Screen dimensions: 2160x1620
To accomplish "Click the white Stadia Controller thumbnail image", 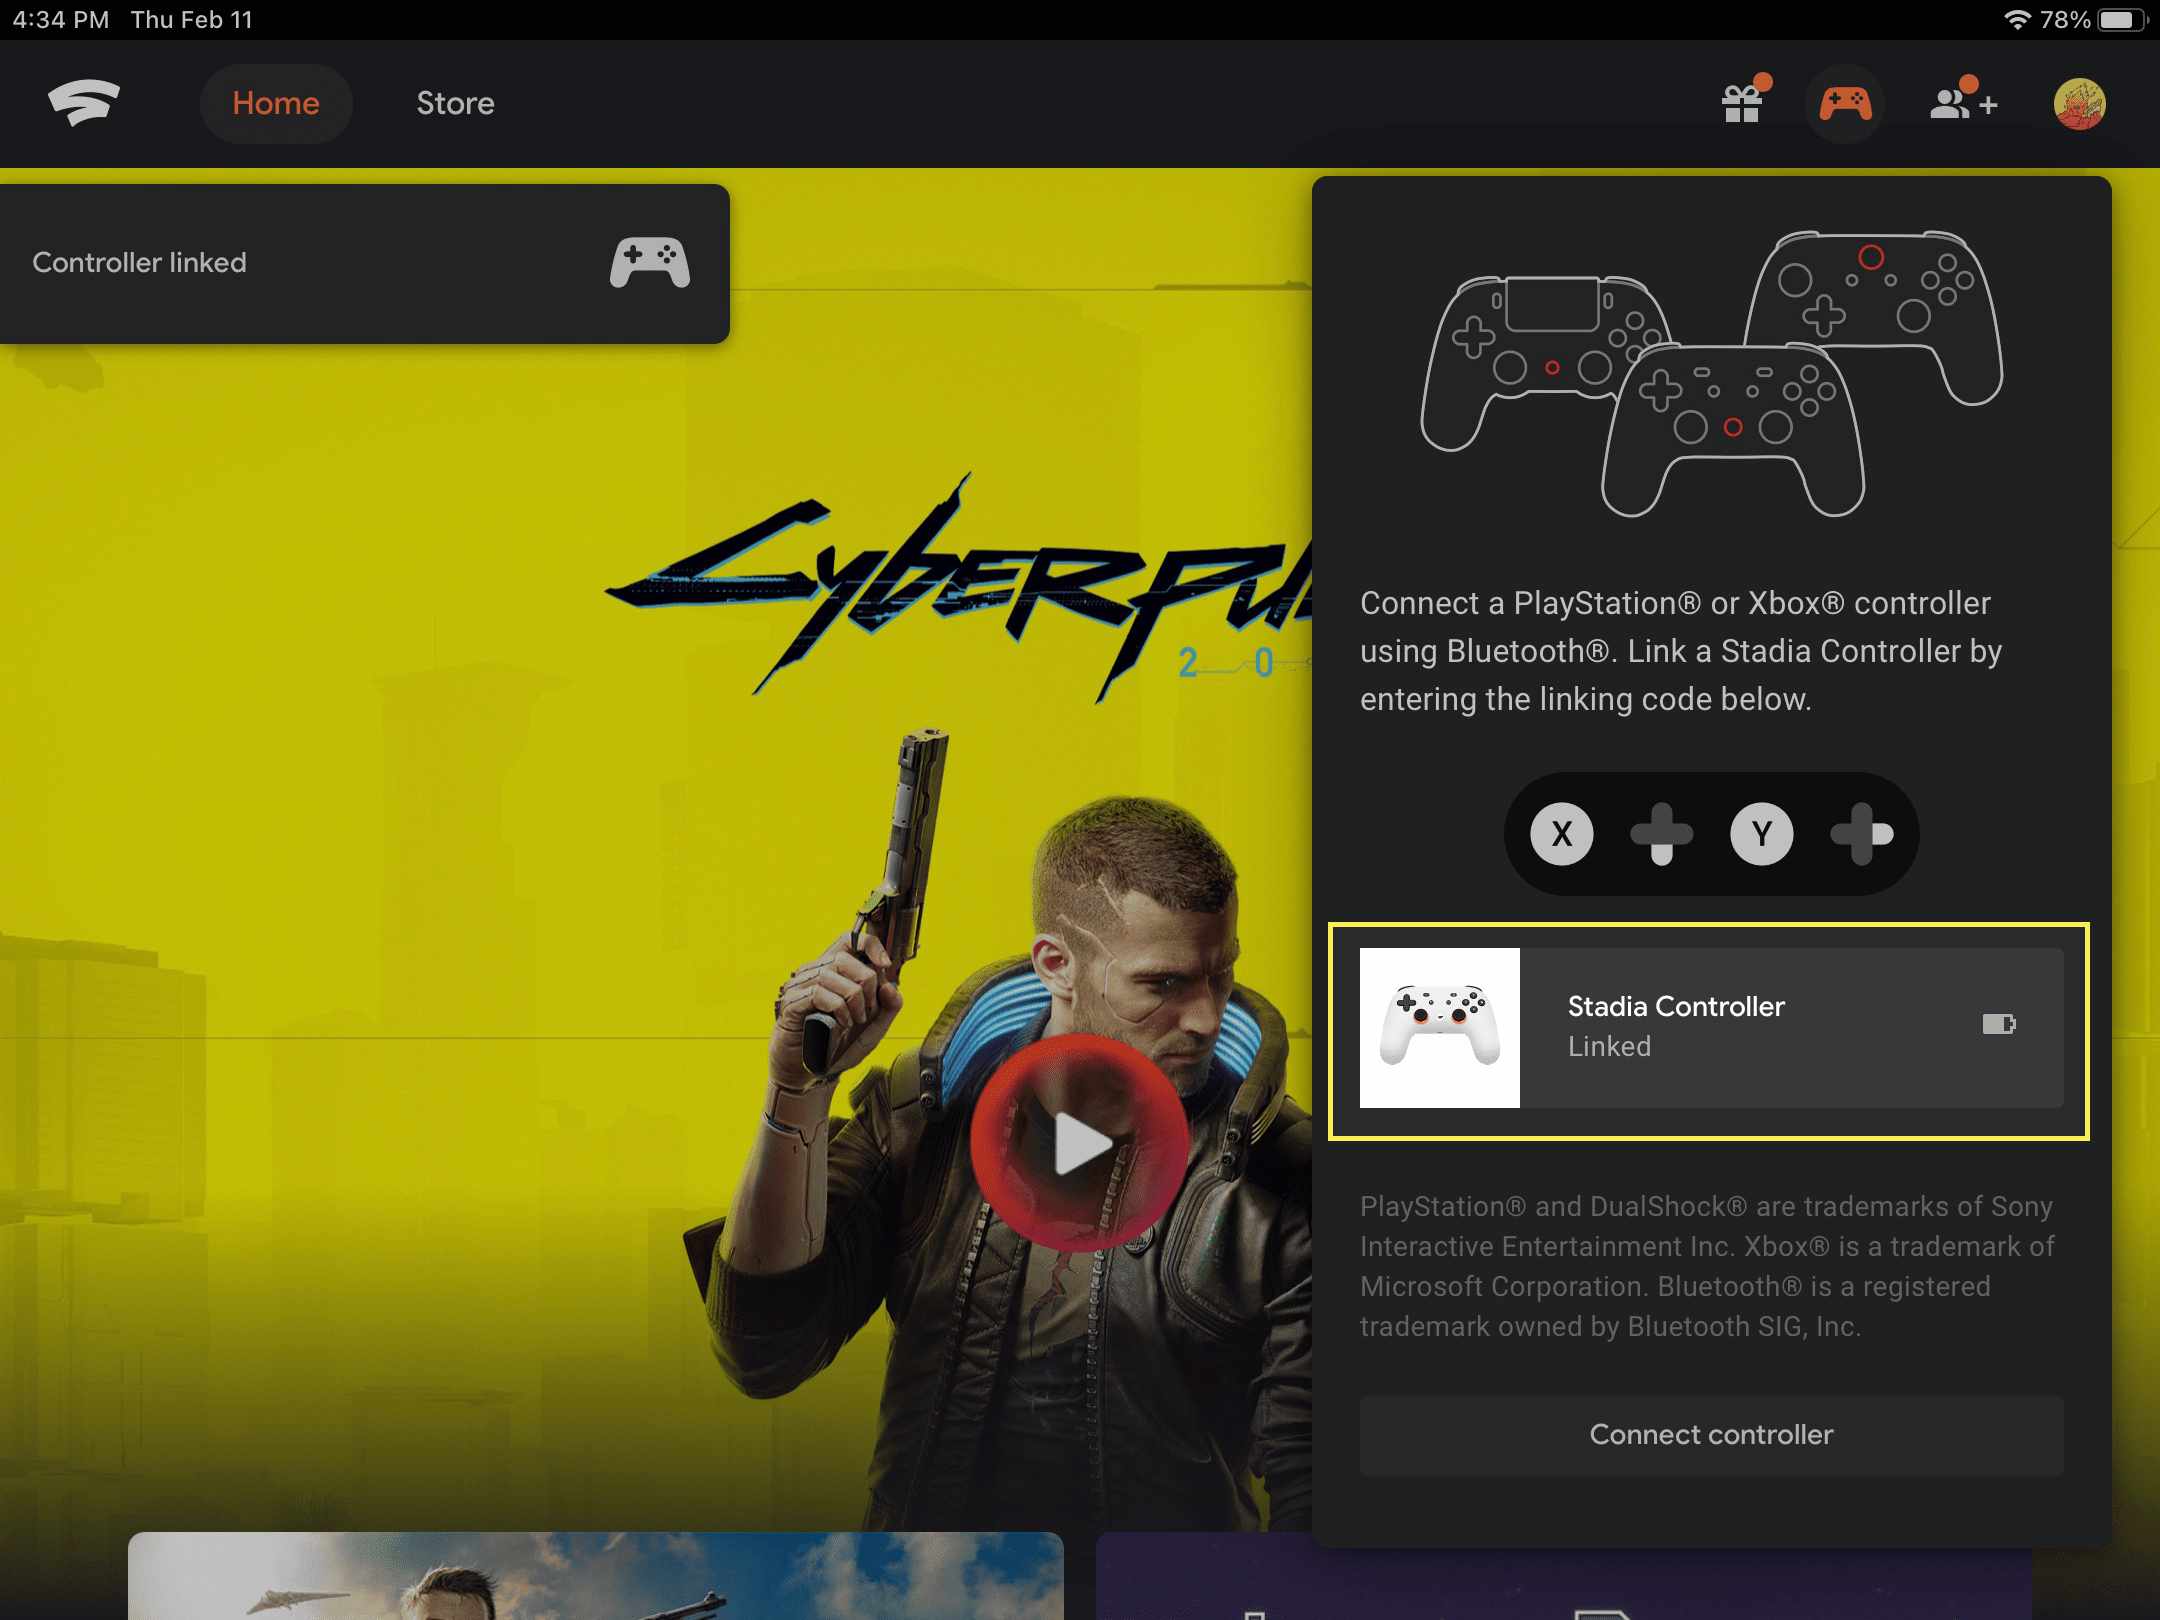I will 1440,1028.
